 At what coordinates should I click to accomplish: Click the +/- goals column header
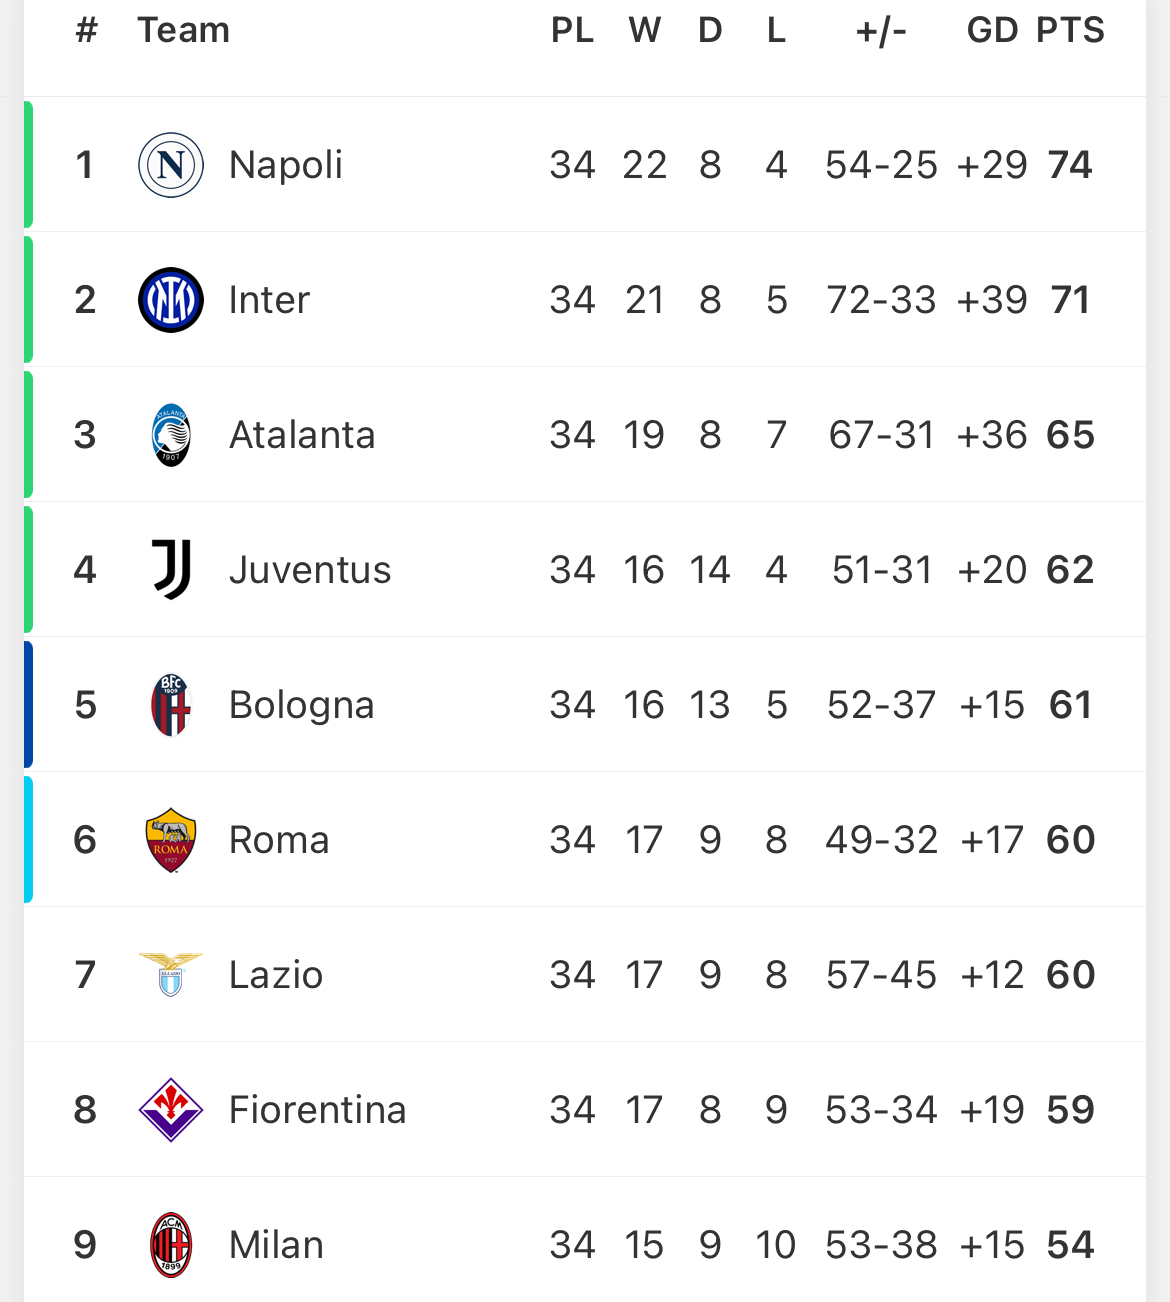[881, 30]
